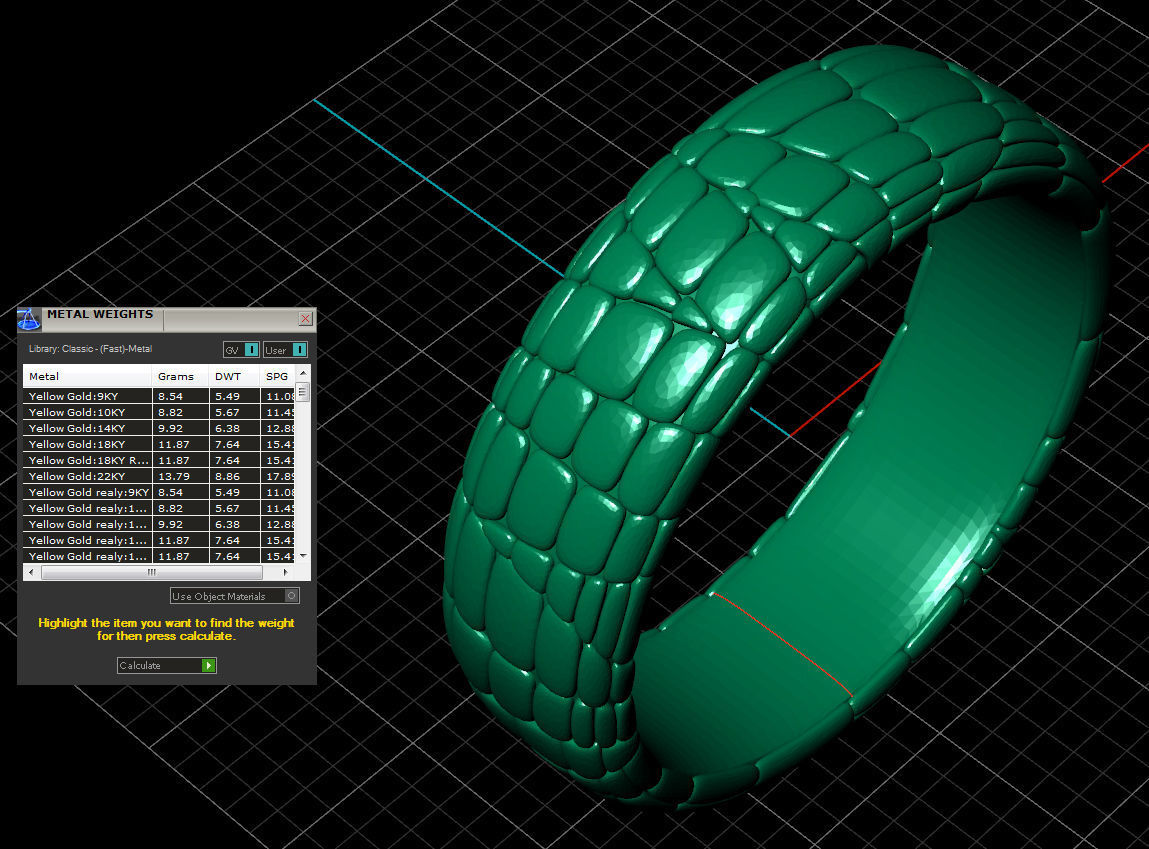Sort by the SPG column header
The height and width of the screenshot is (849, 1149).
click(x=278, y=376)
